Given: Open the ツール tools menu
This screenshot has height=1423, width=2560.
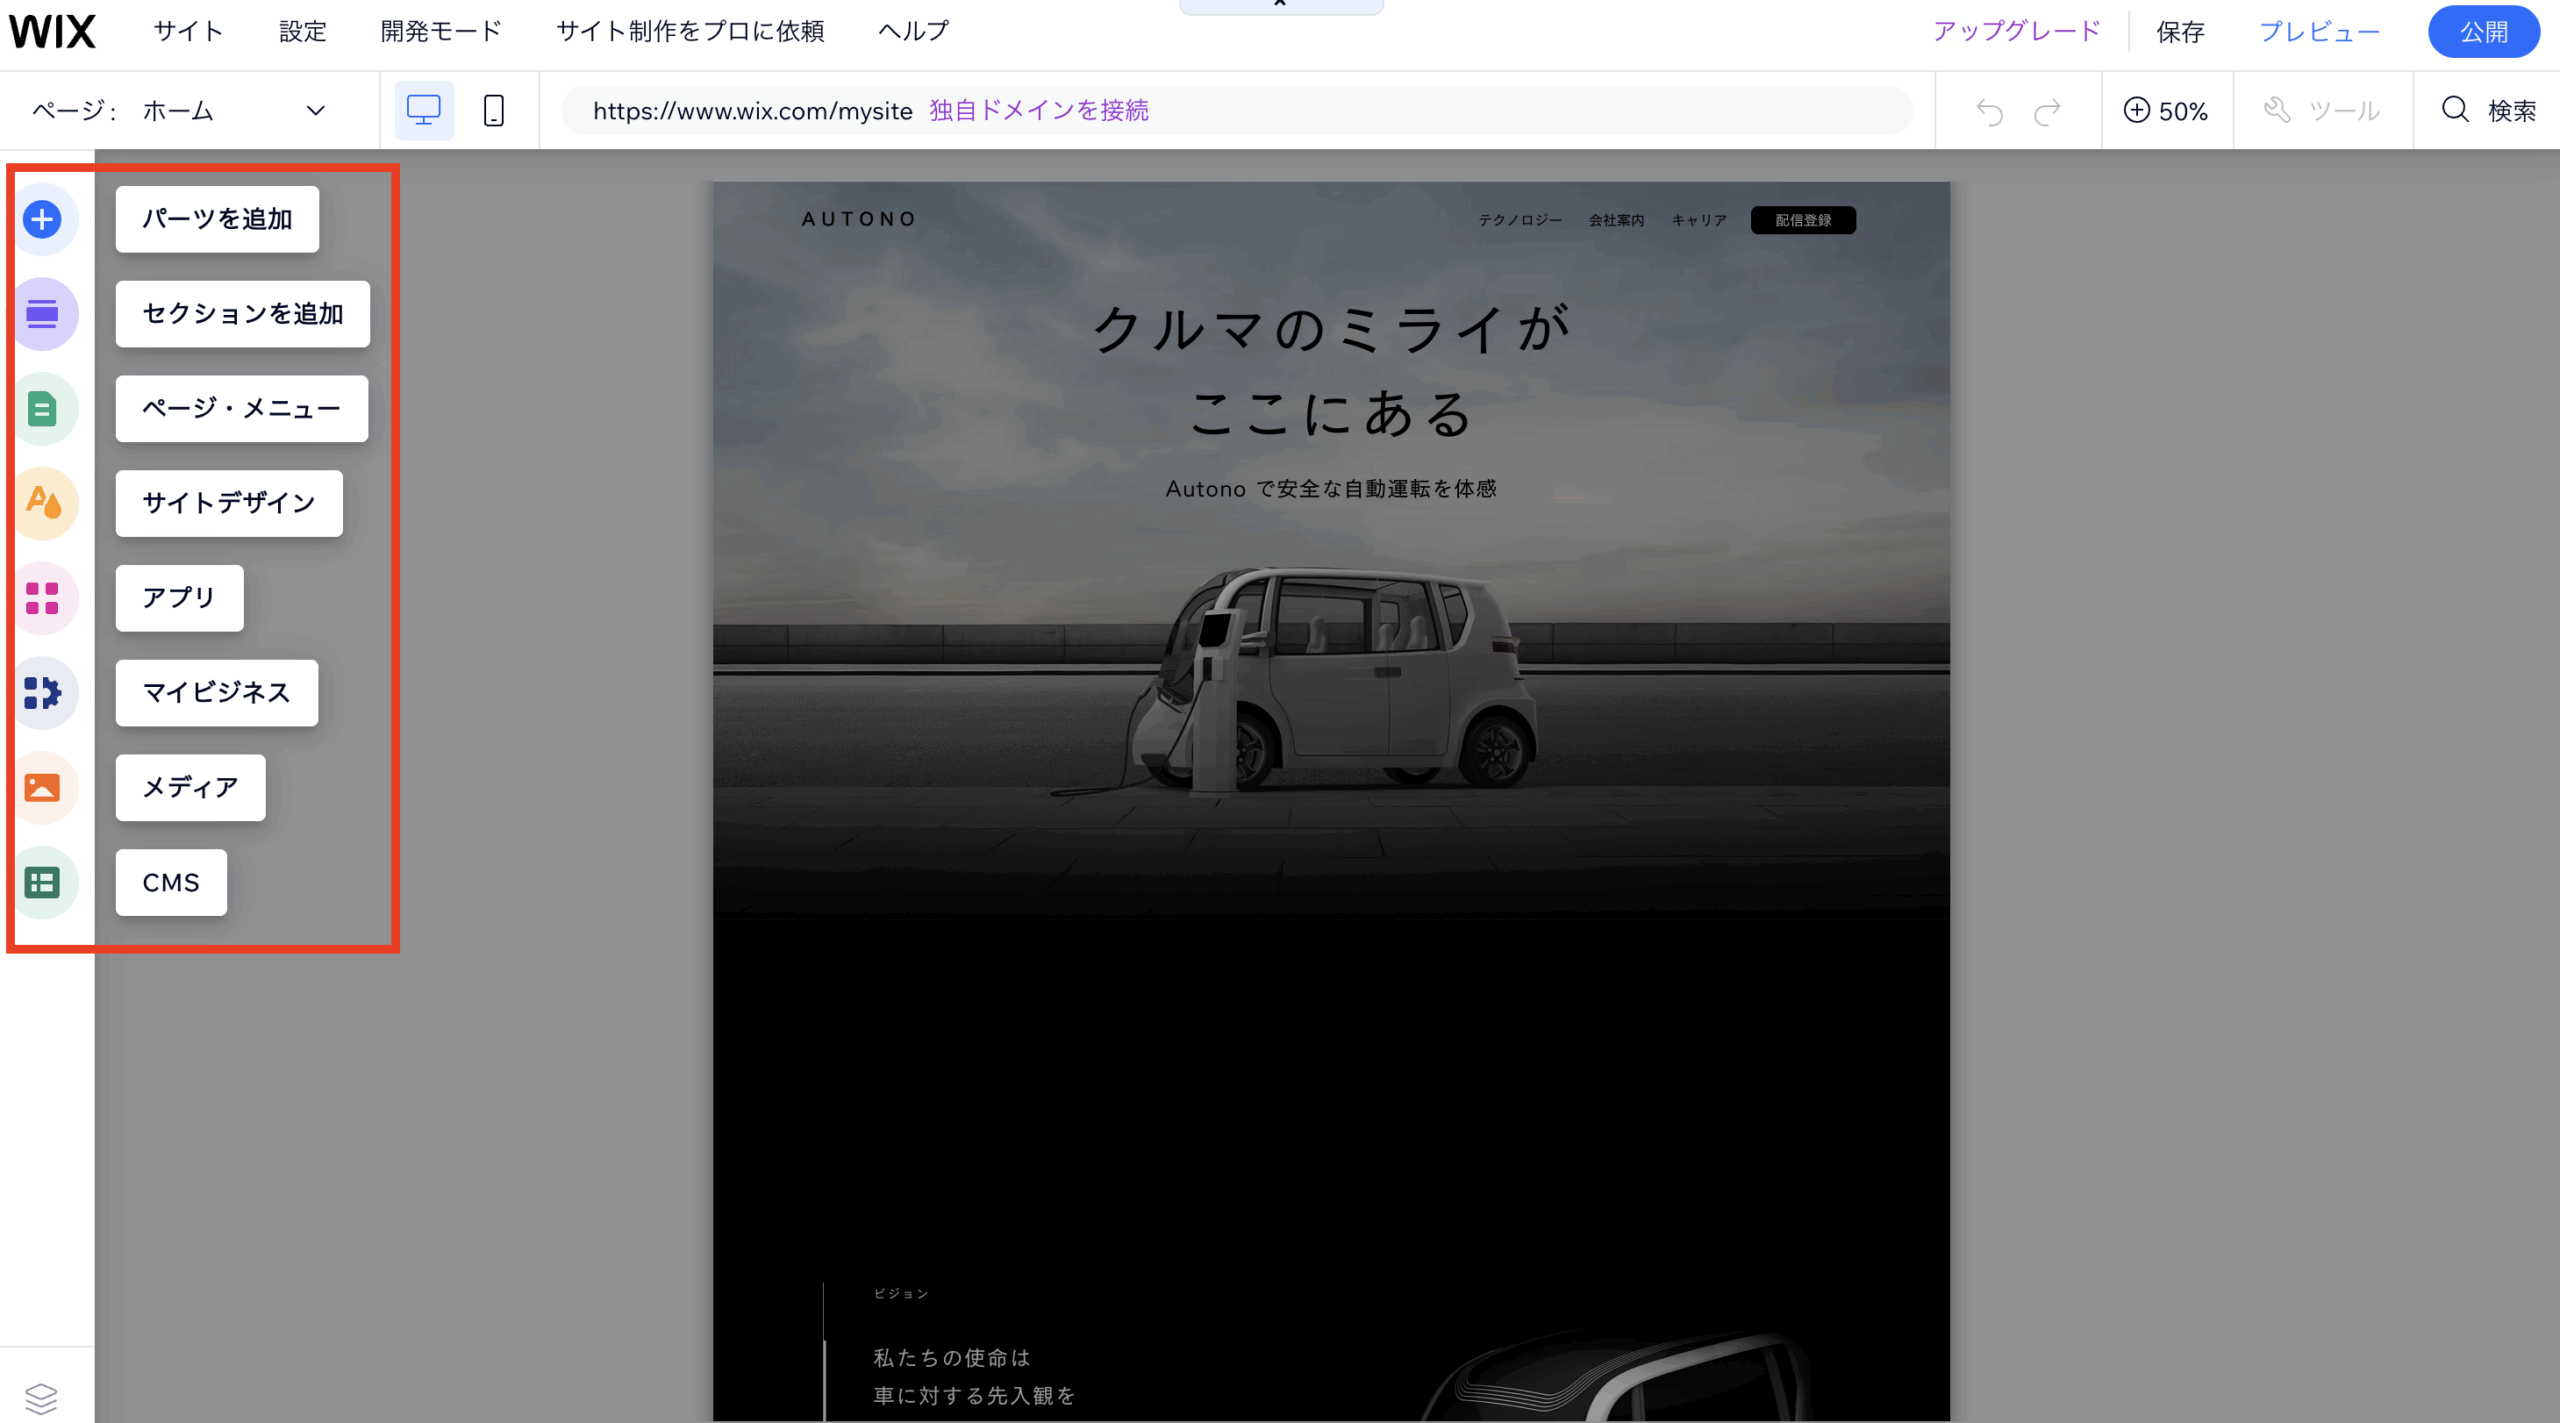Looking at the screenshot, I should (x=2322, y=110).
